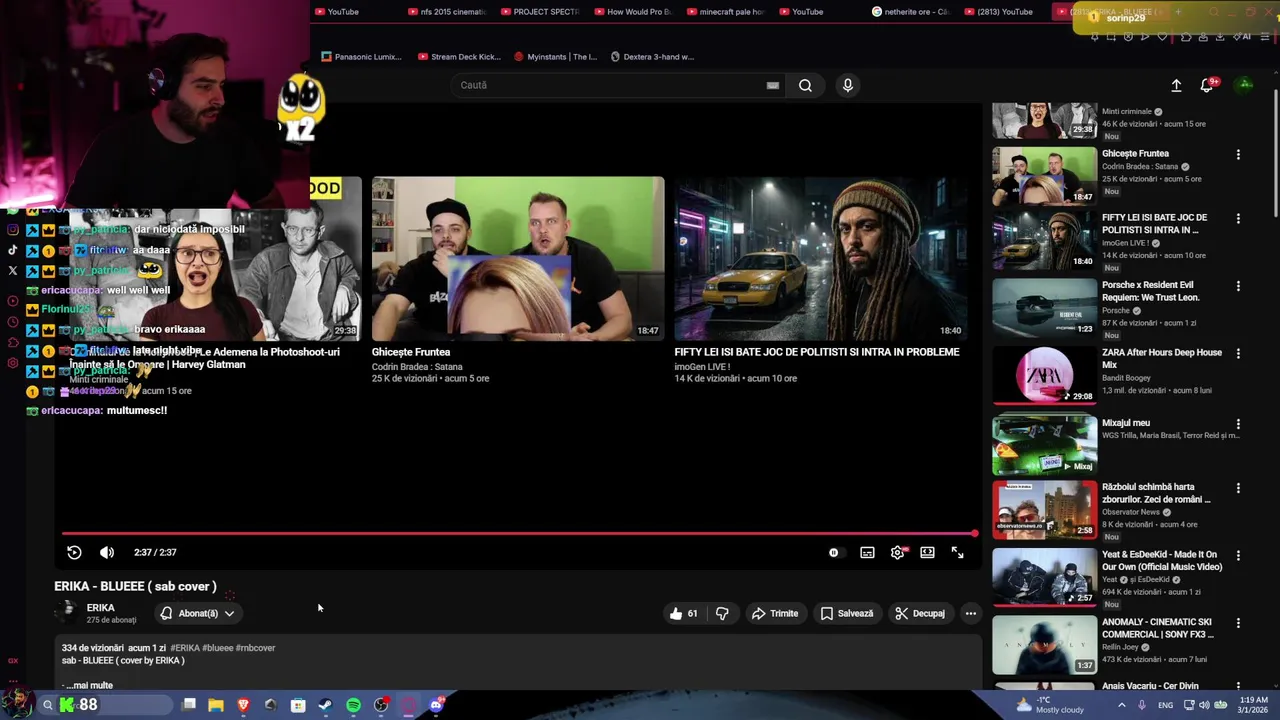Open options for the Porsche x Resident Evil video
The image size is (1280, 720).
(1238, 286)
